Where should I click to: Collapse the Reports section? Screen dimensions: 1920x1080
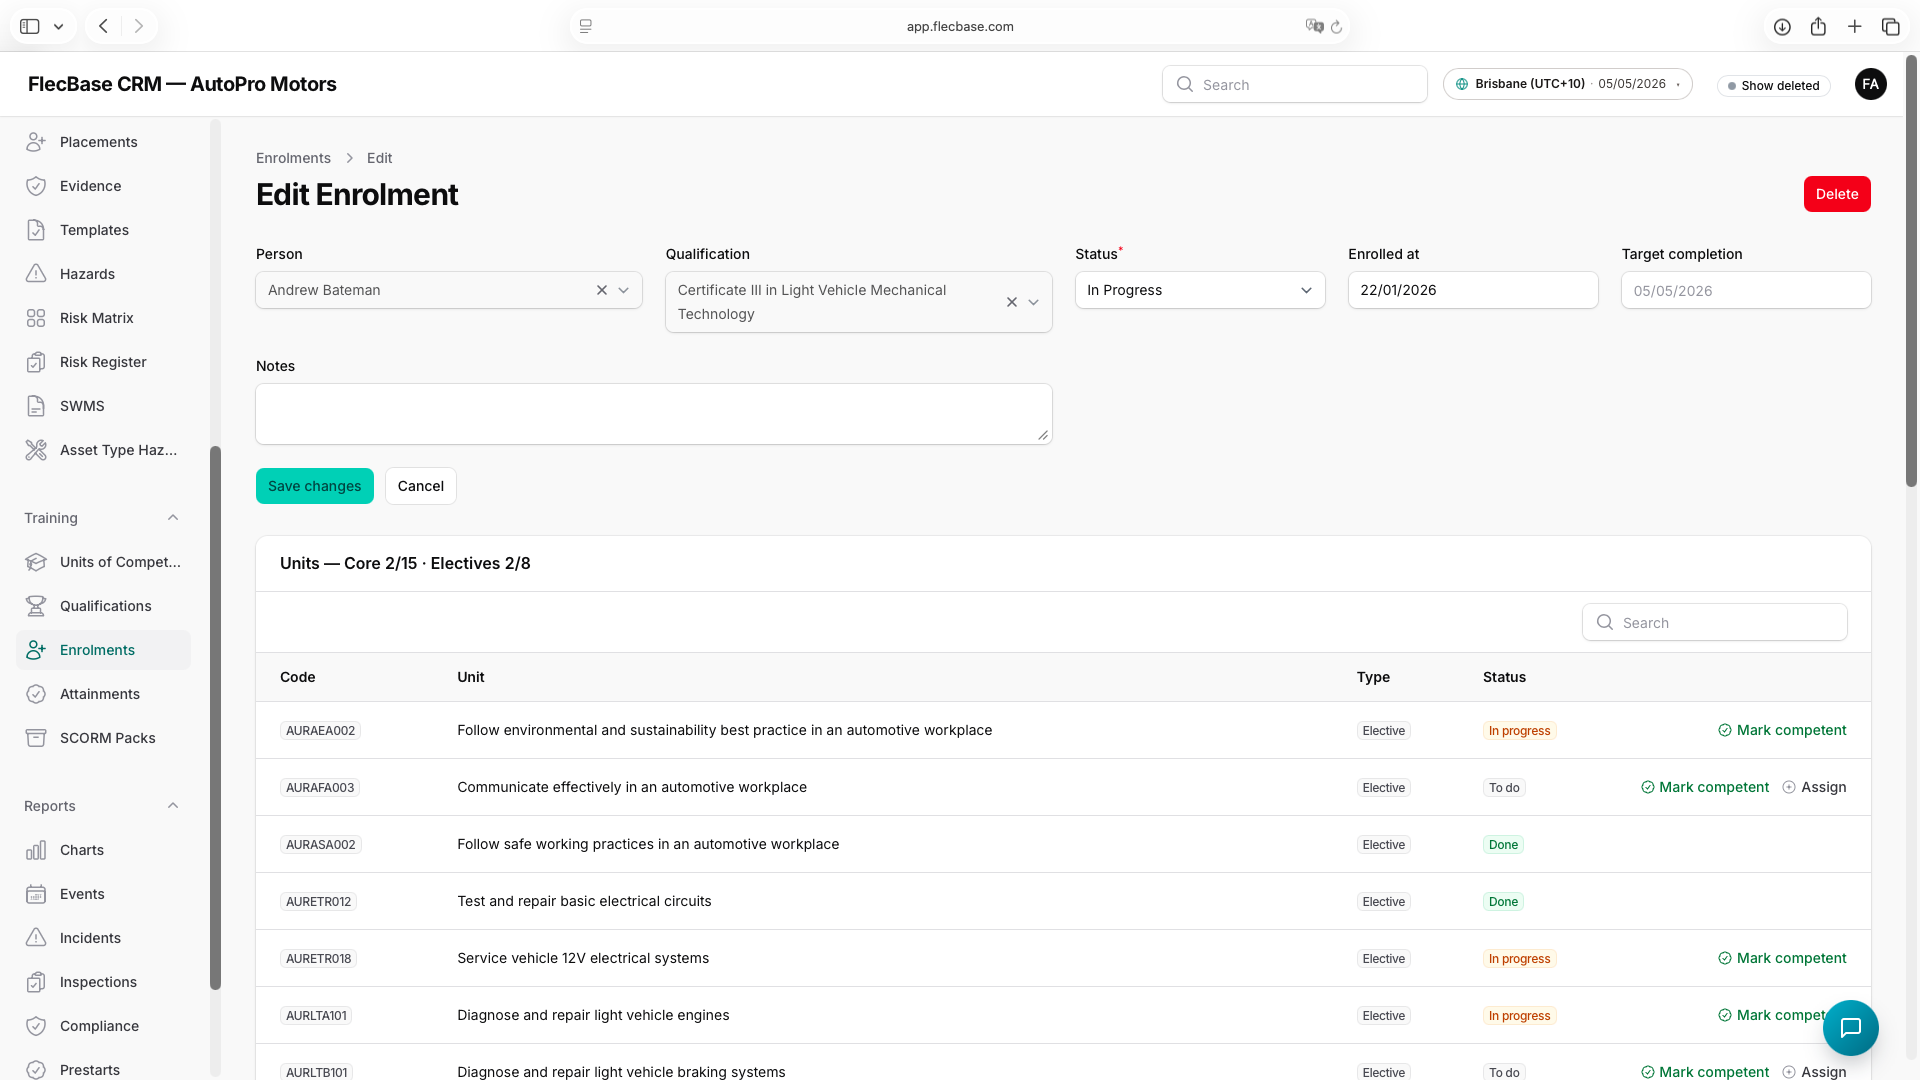tap(173, 806)
